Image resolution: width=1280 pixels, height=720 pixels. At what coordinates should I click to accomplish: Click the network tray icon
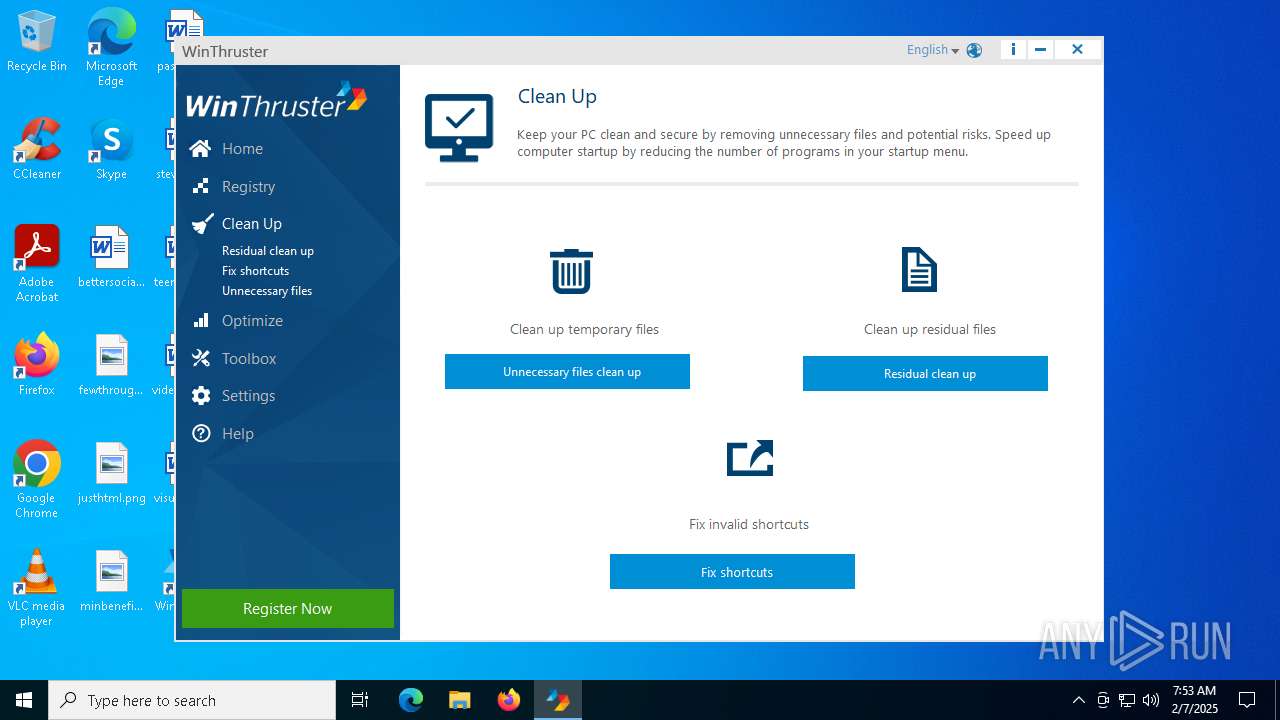coord(1127,700)
